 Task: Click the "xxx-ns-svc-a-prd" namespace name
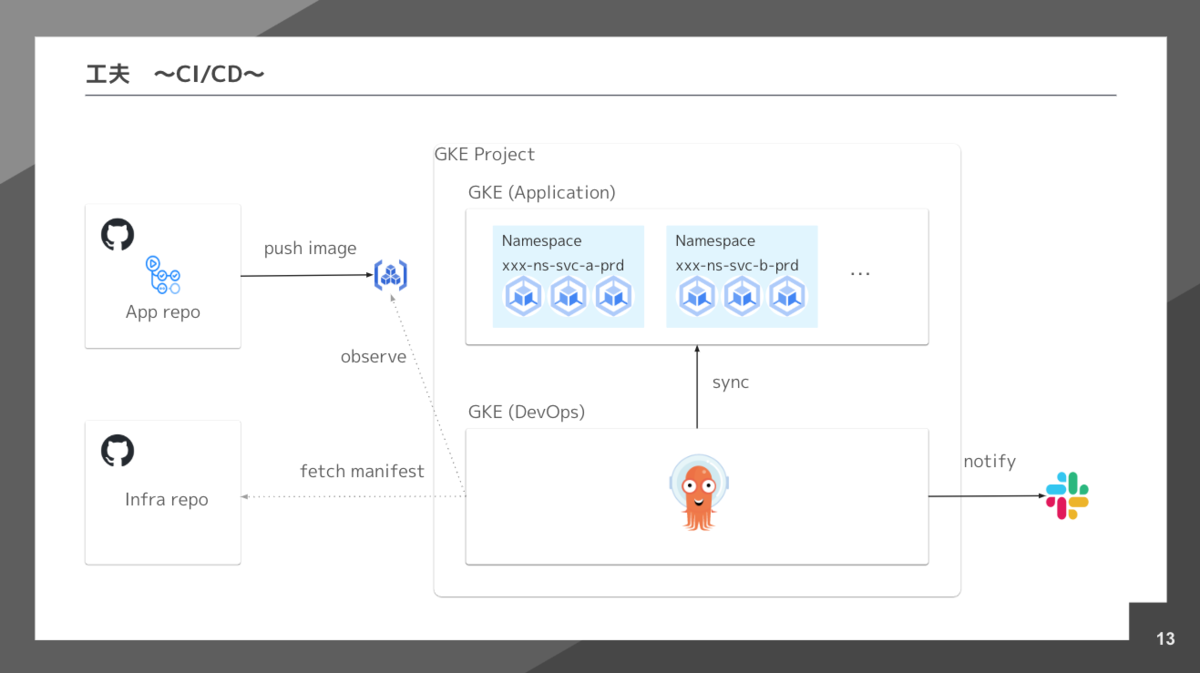click(x=563, y=265)
